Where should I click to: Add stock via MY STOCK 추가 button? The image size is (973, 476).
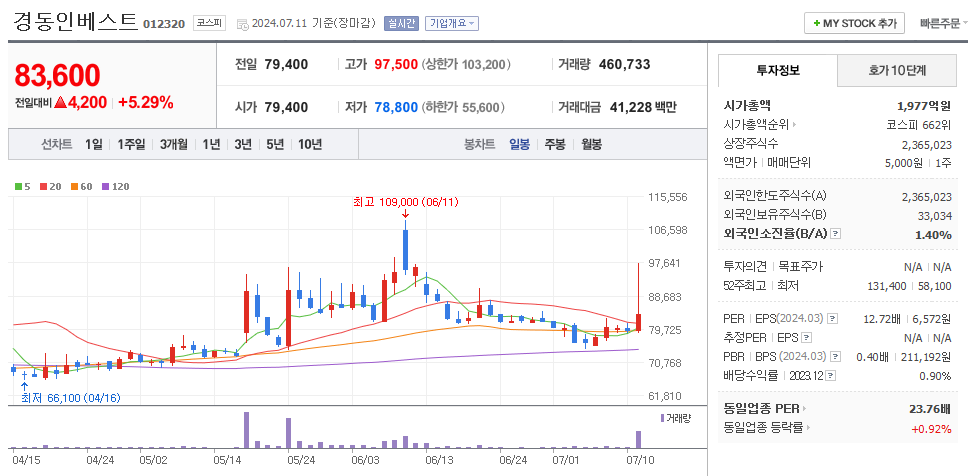(x=854, y=24)
